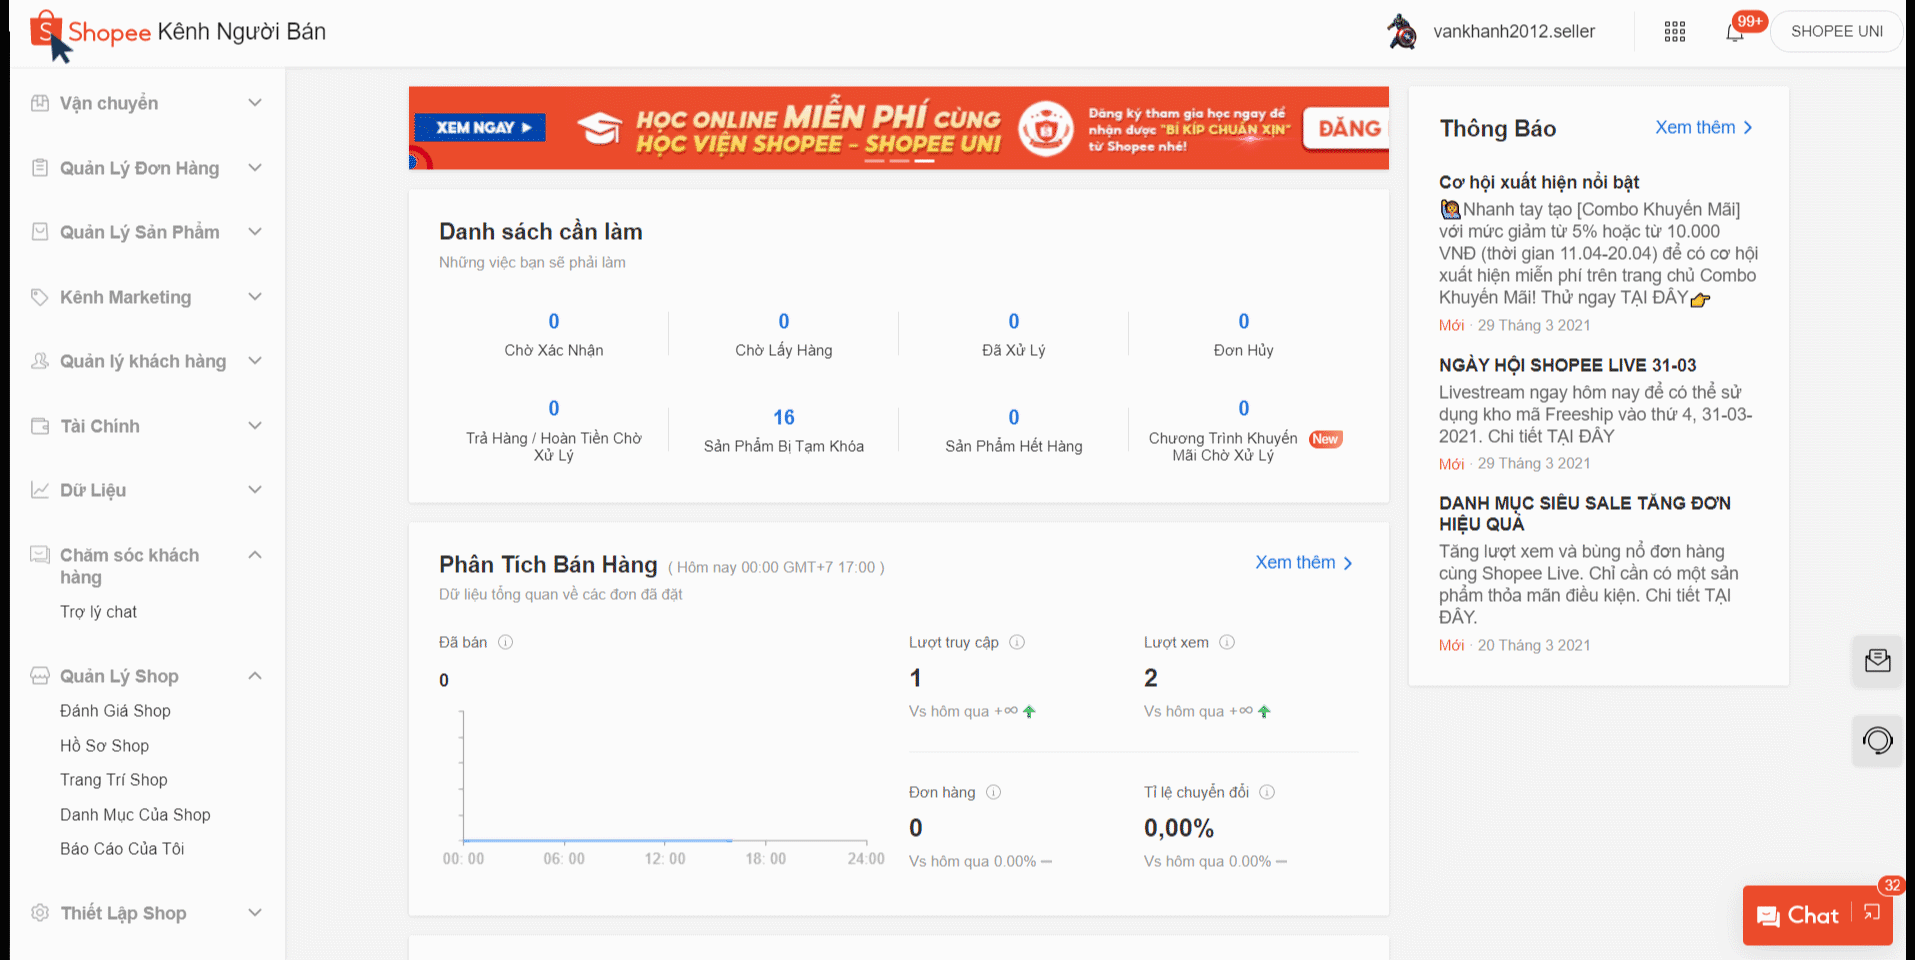
Task: Expand the chat window icon beside Chat
Action: point(1872,913)
